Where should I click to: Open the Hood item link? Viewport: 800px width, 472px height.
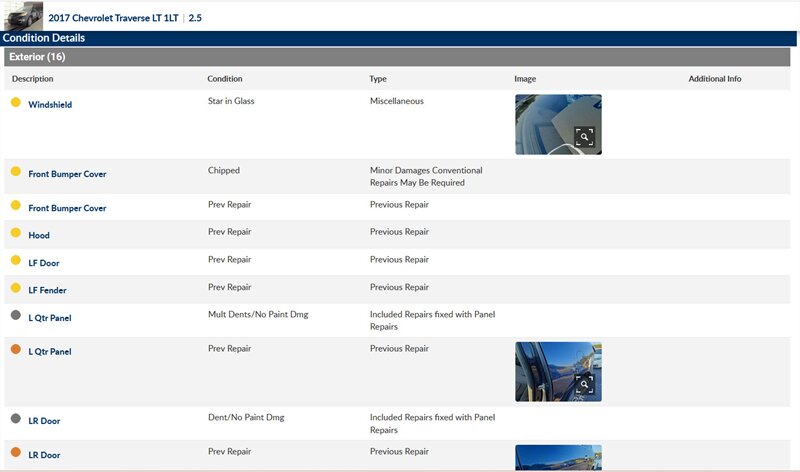(39, 236)
